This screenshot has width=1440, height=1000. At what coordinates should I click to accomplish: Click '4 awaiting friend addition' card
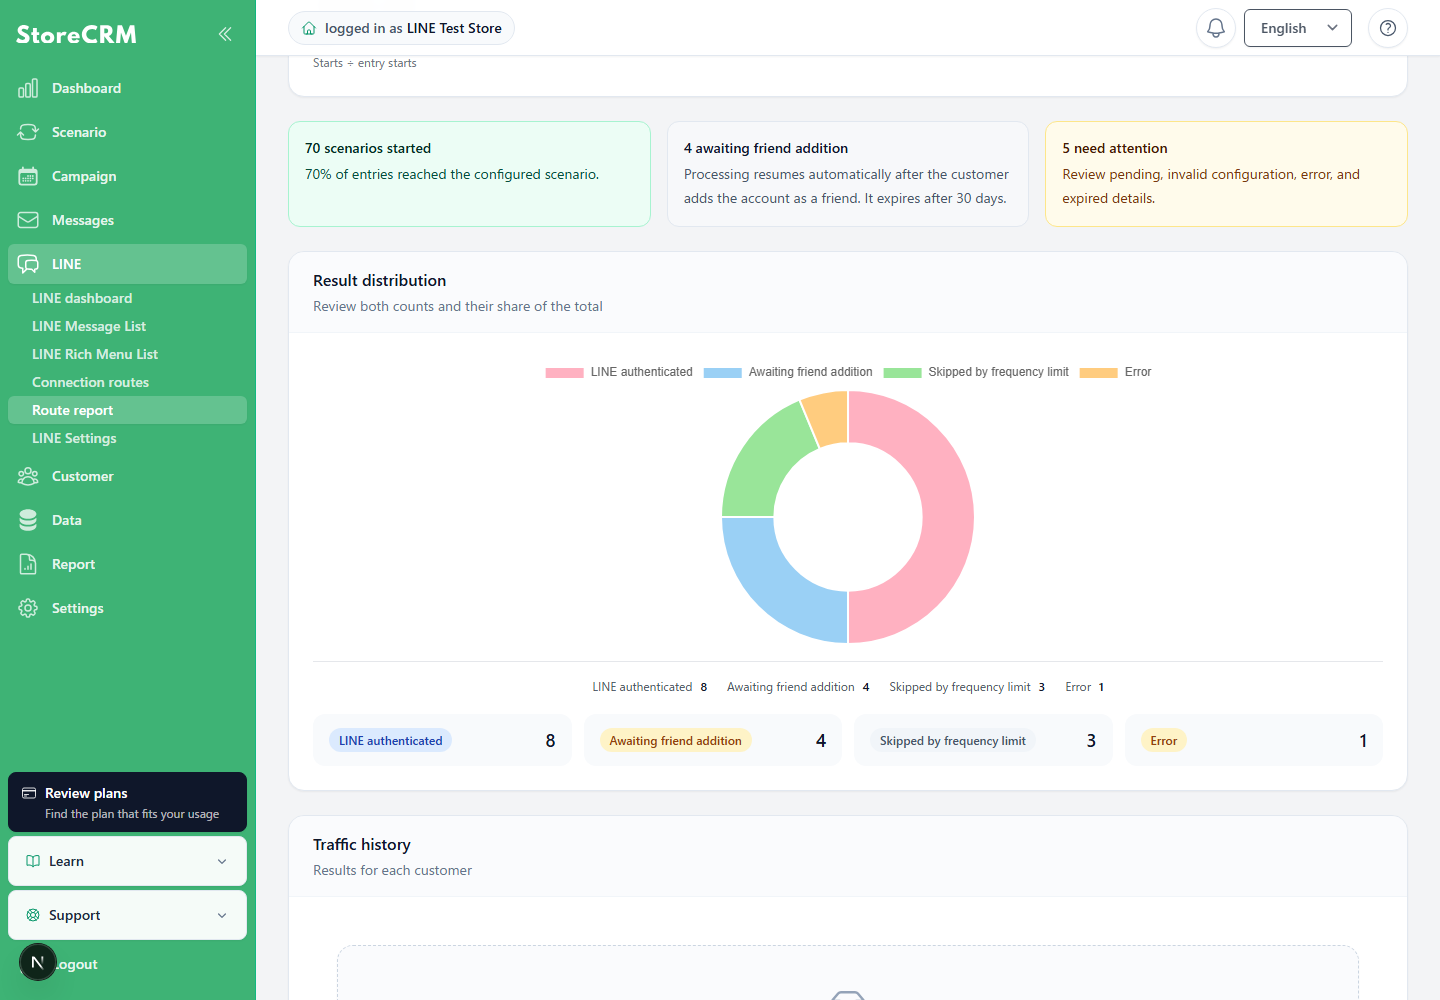tap(847, 174)
